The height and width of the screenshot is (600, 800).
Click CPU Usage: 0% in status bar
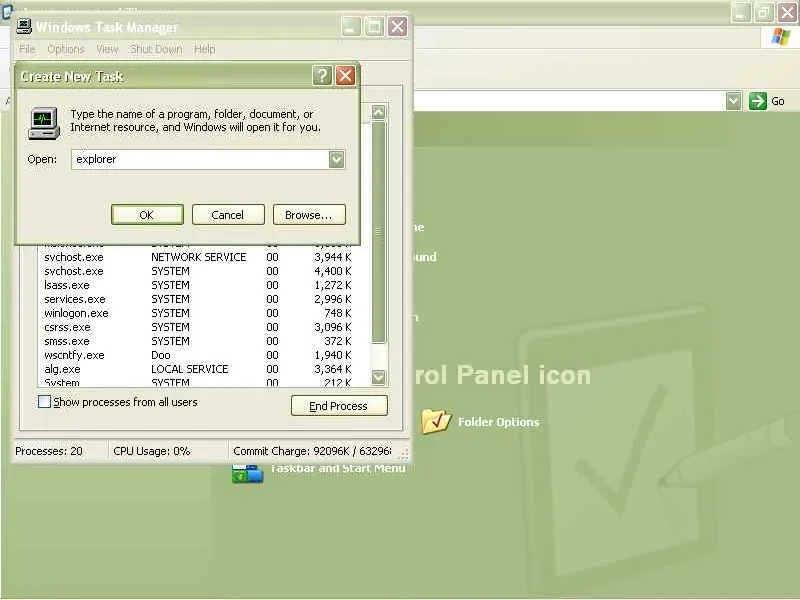click(152, 451)
